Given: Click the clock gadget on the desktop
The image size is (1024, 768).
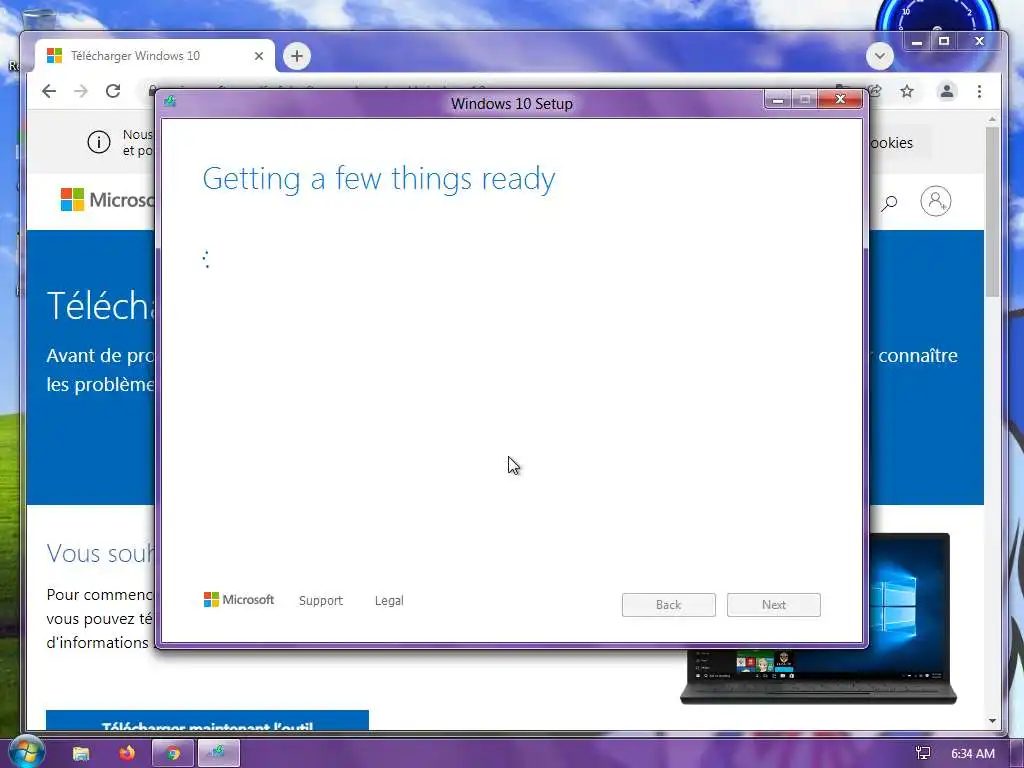Looking at the screenshot, I should click(x=938, y=20).
